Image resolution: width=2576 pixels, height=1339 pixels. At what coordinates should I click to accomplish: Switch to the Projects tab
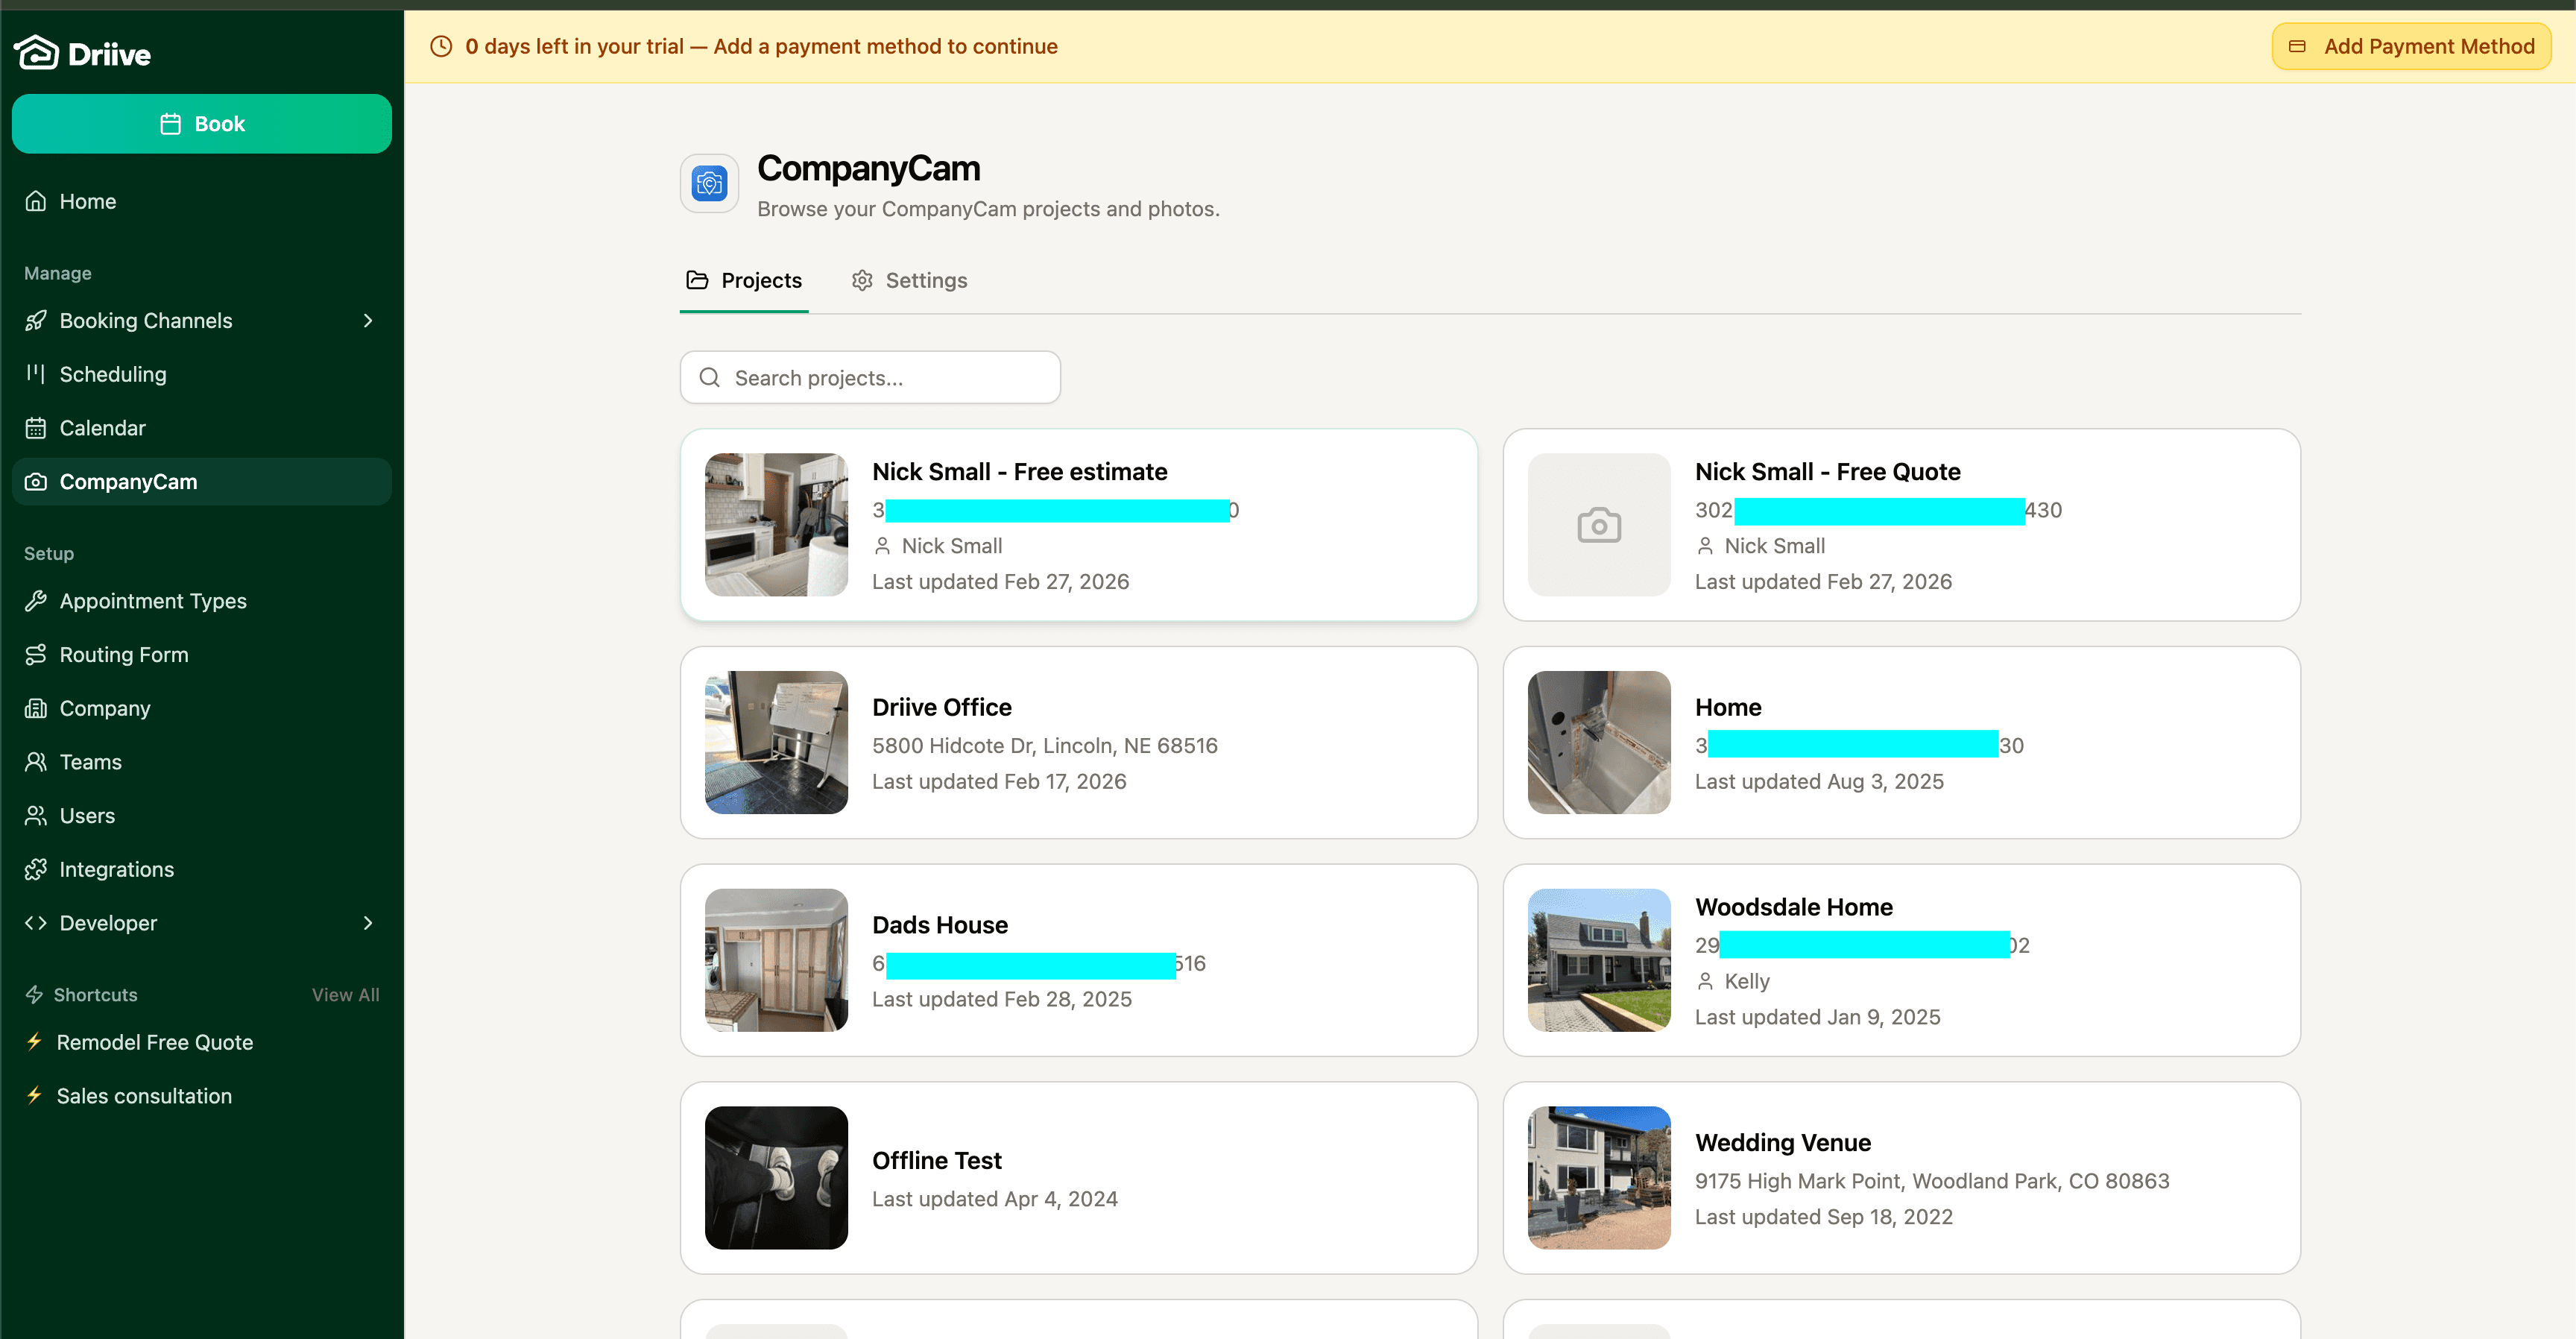point(762,280)
